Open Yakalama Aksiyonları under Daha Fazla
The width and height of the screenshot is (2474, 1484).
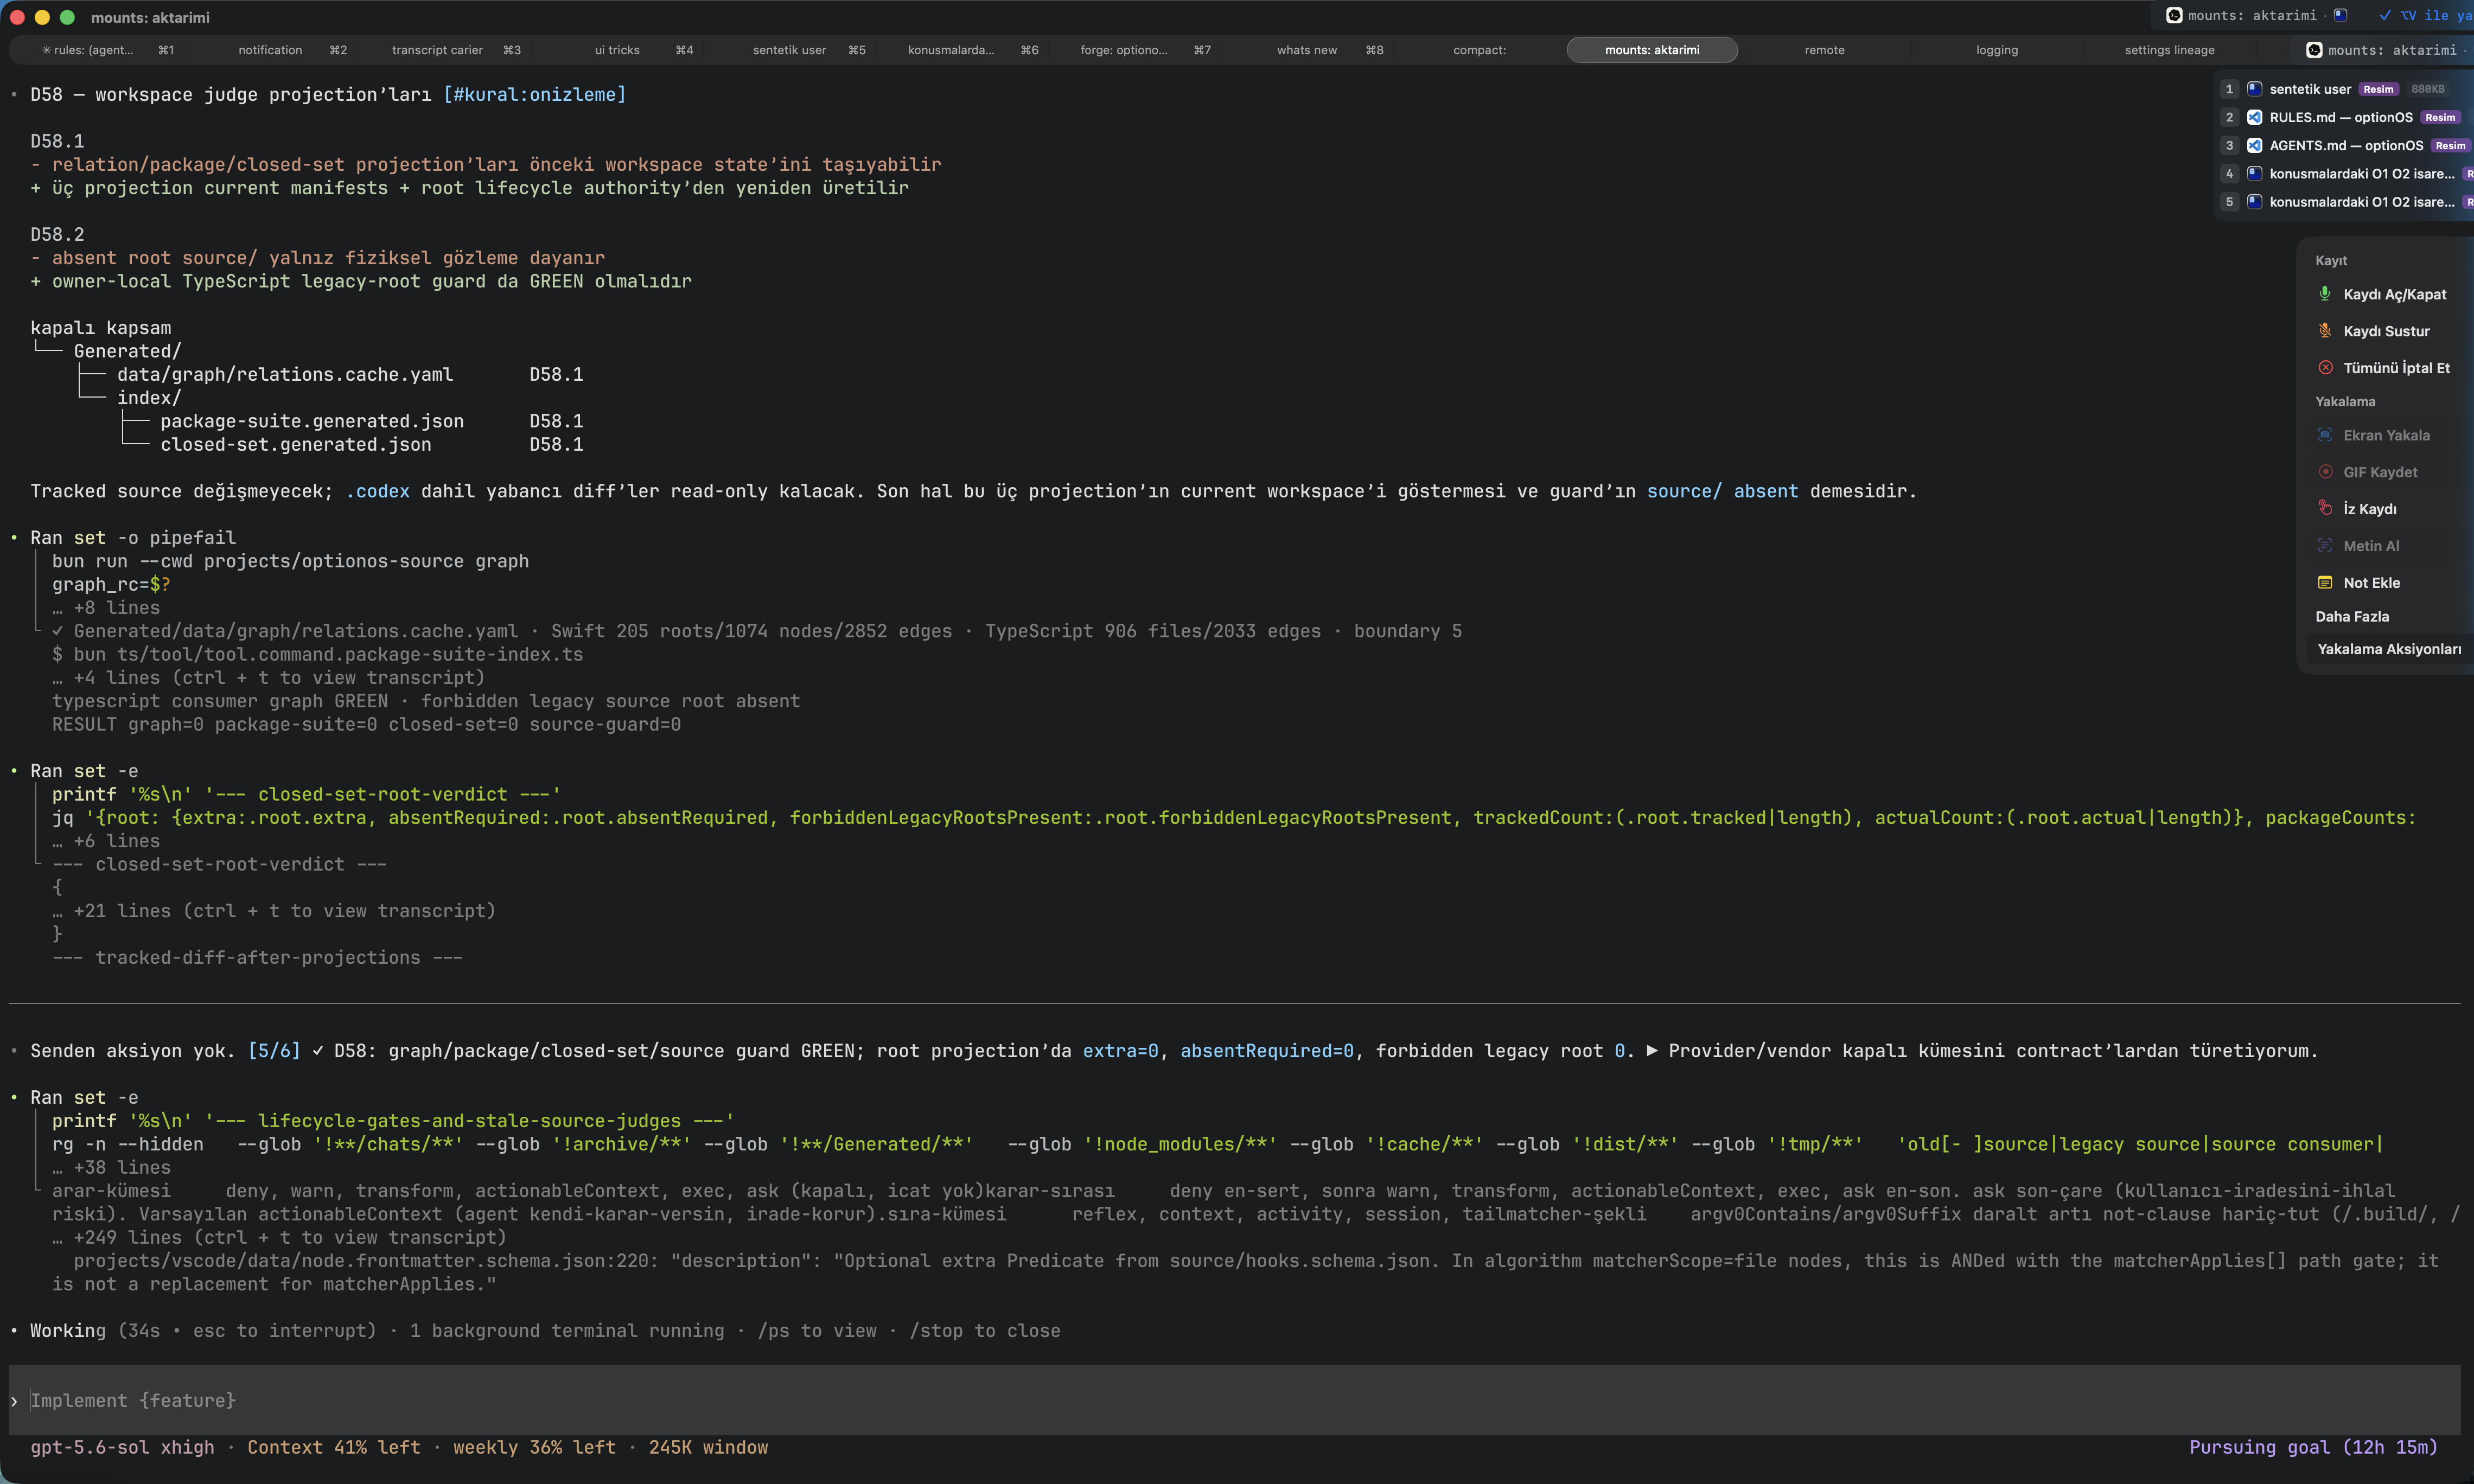(2389, 649)
